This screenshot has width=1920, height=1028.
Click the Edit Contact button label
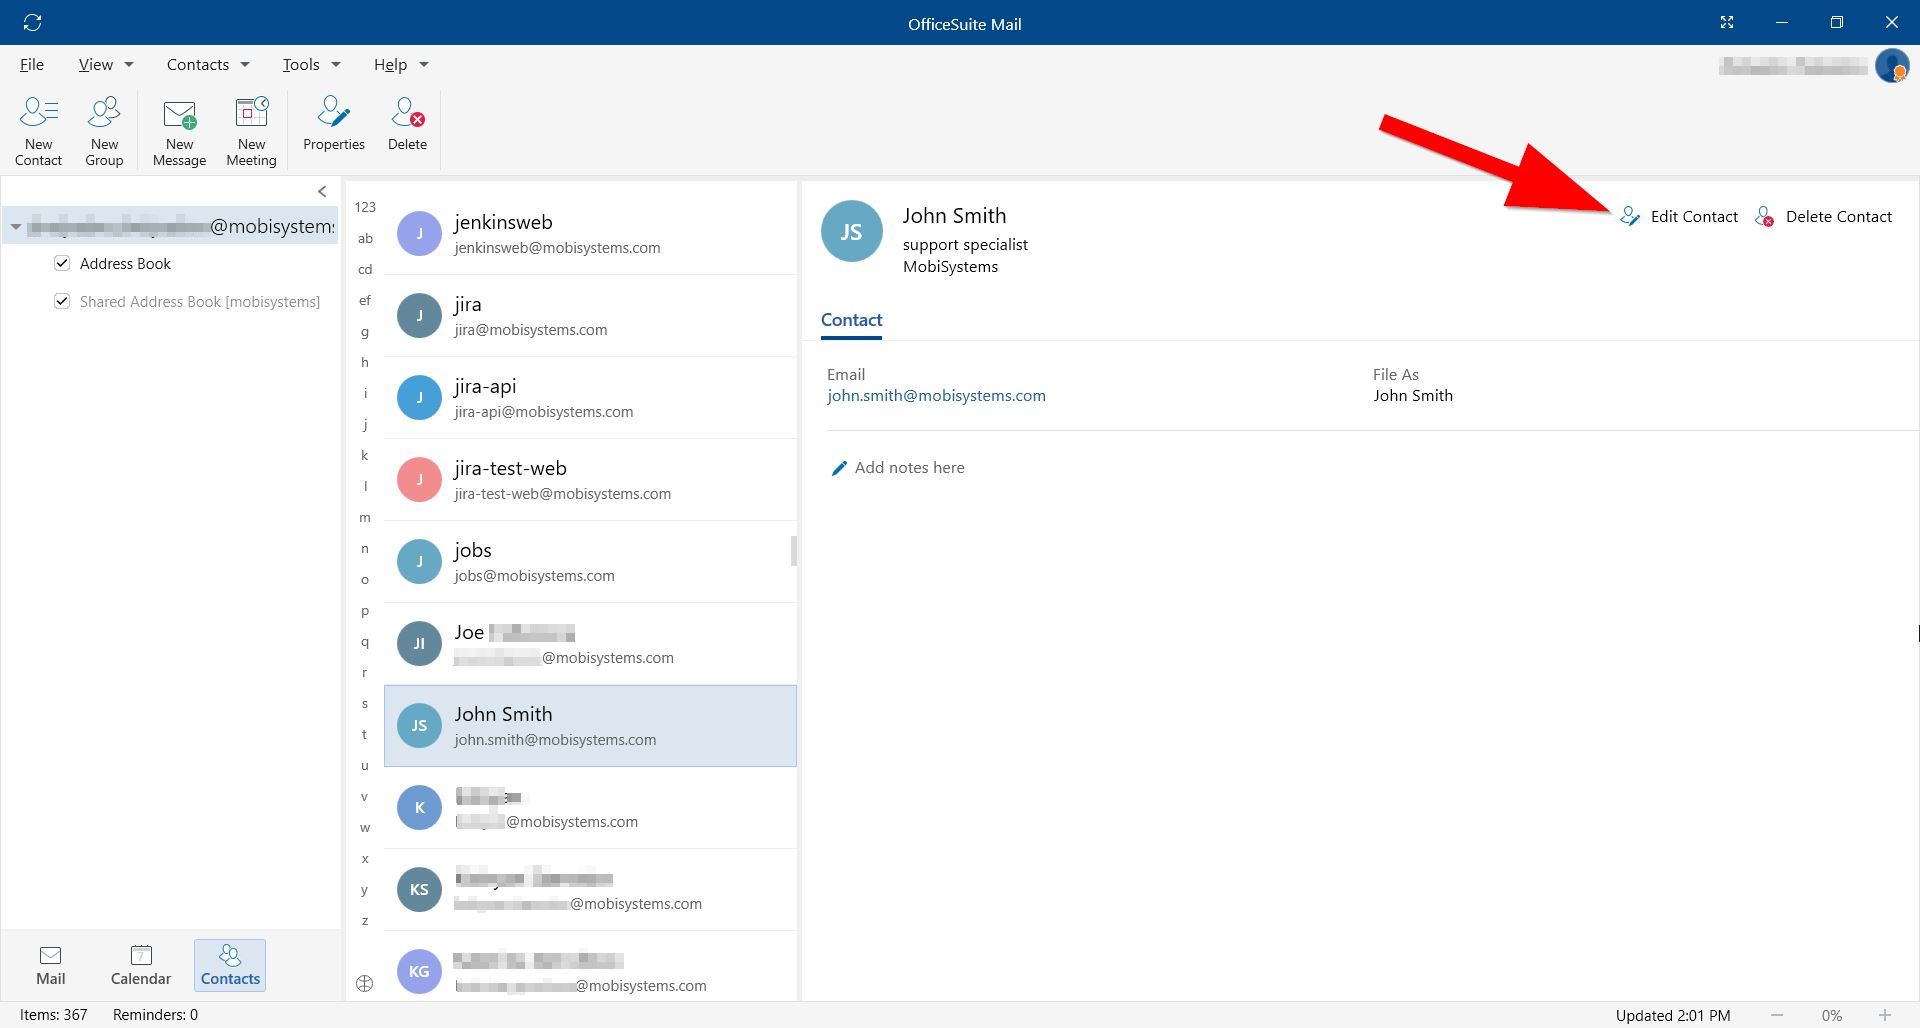click(x=1694, y=216)
